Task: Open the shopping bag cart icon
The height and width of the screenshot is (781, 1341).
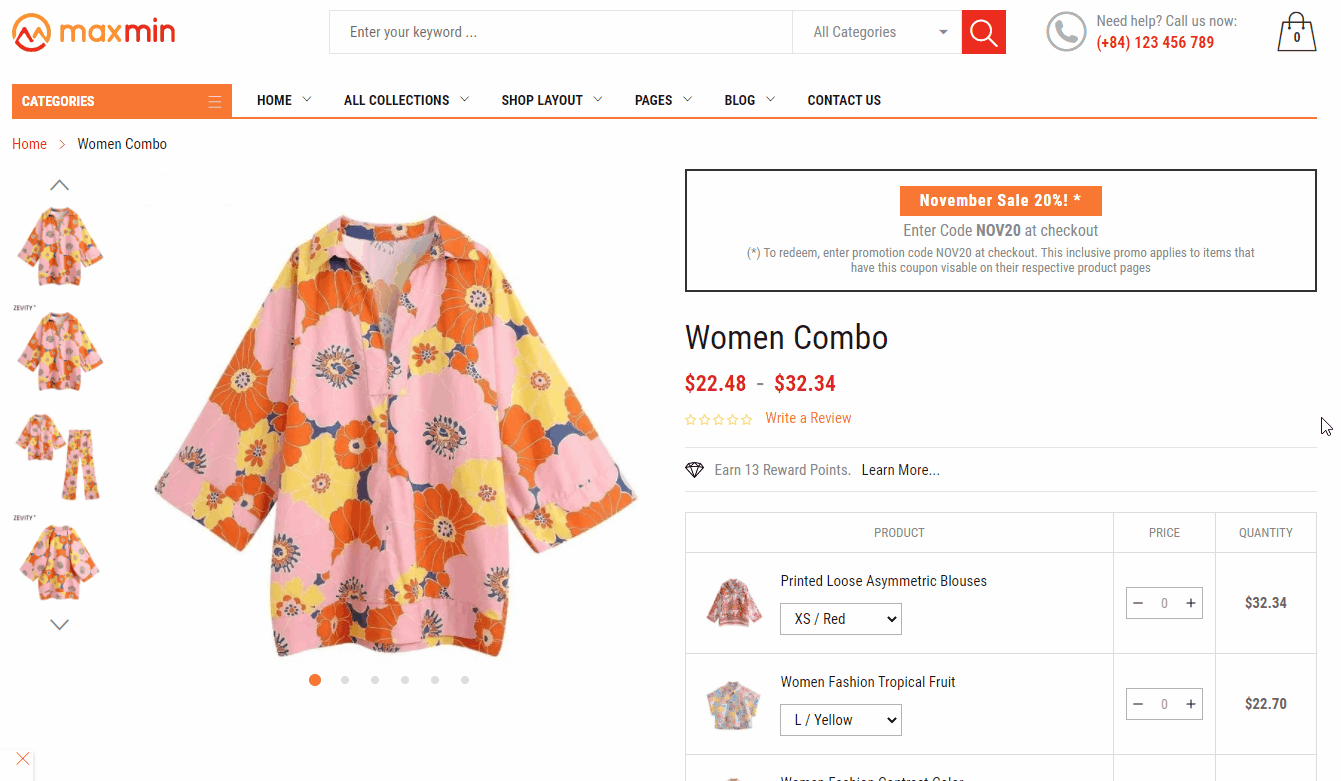Action: (x=1296, y=33)
